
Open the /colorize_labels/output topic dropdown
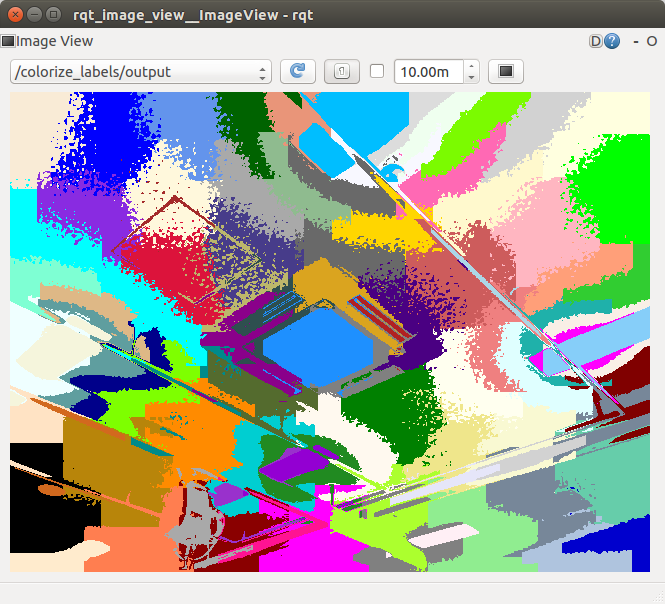(x=141, y=72)
